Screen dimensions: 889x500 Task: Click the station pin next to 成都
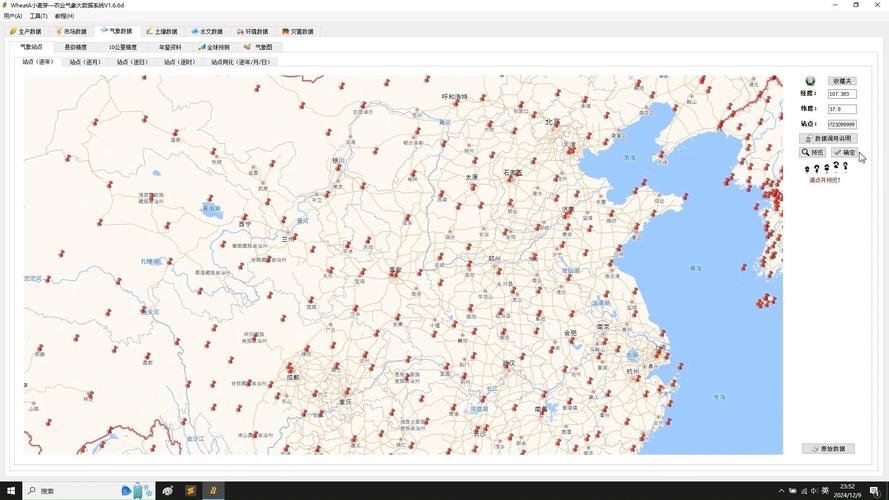pos(290,368)
